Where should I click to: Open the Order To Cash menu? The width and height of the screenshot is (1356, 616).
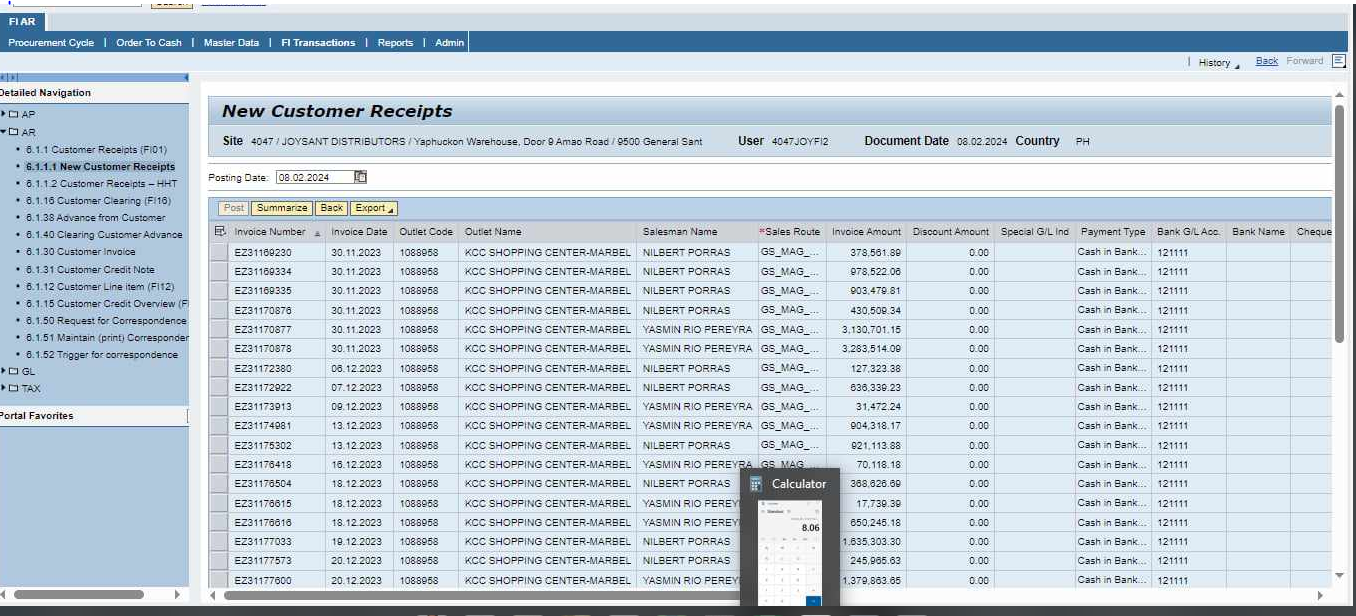tap(149, 42)
